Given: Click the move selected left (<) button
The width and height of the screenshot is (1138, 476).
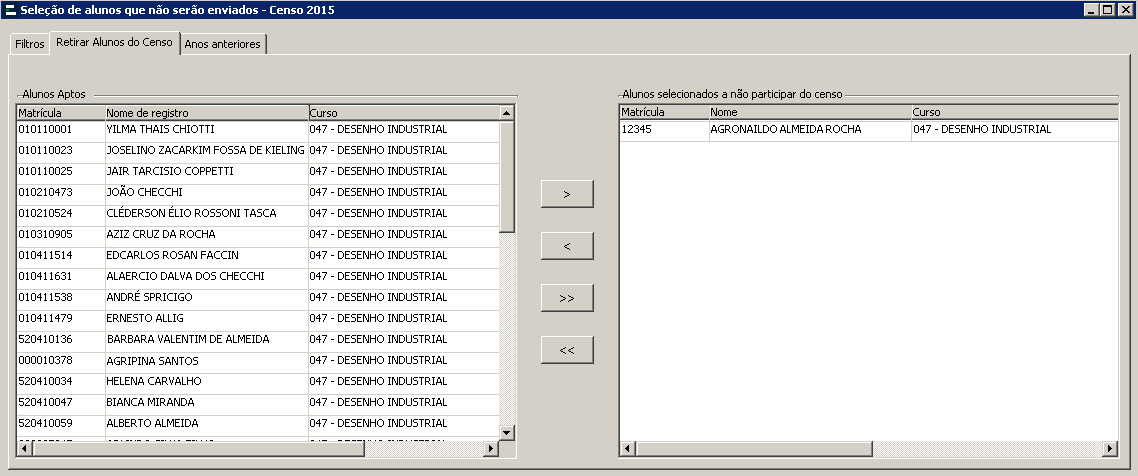Looking at the screenshot, I should pos(567,246).
